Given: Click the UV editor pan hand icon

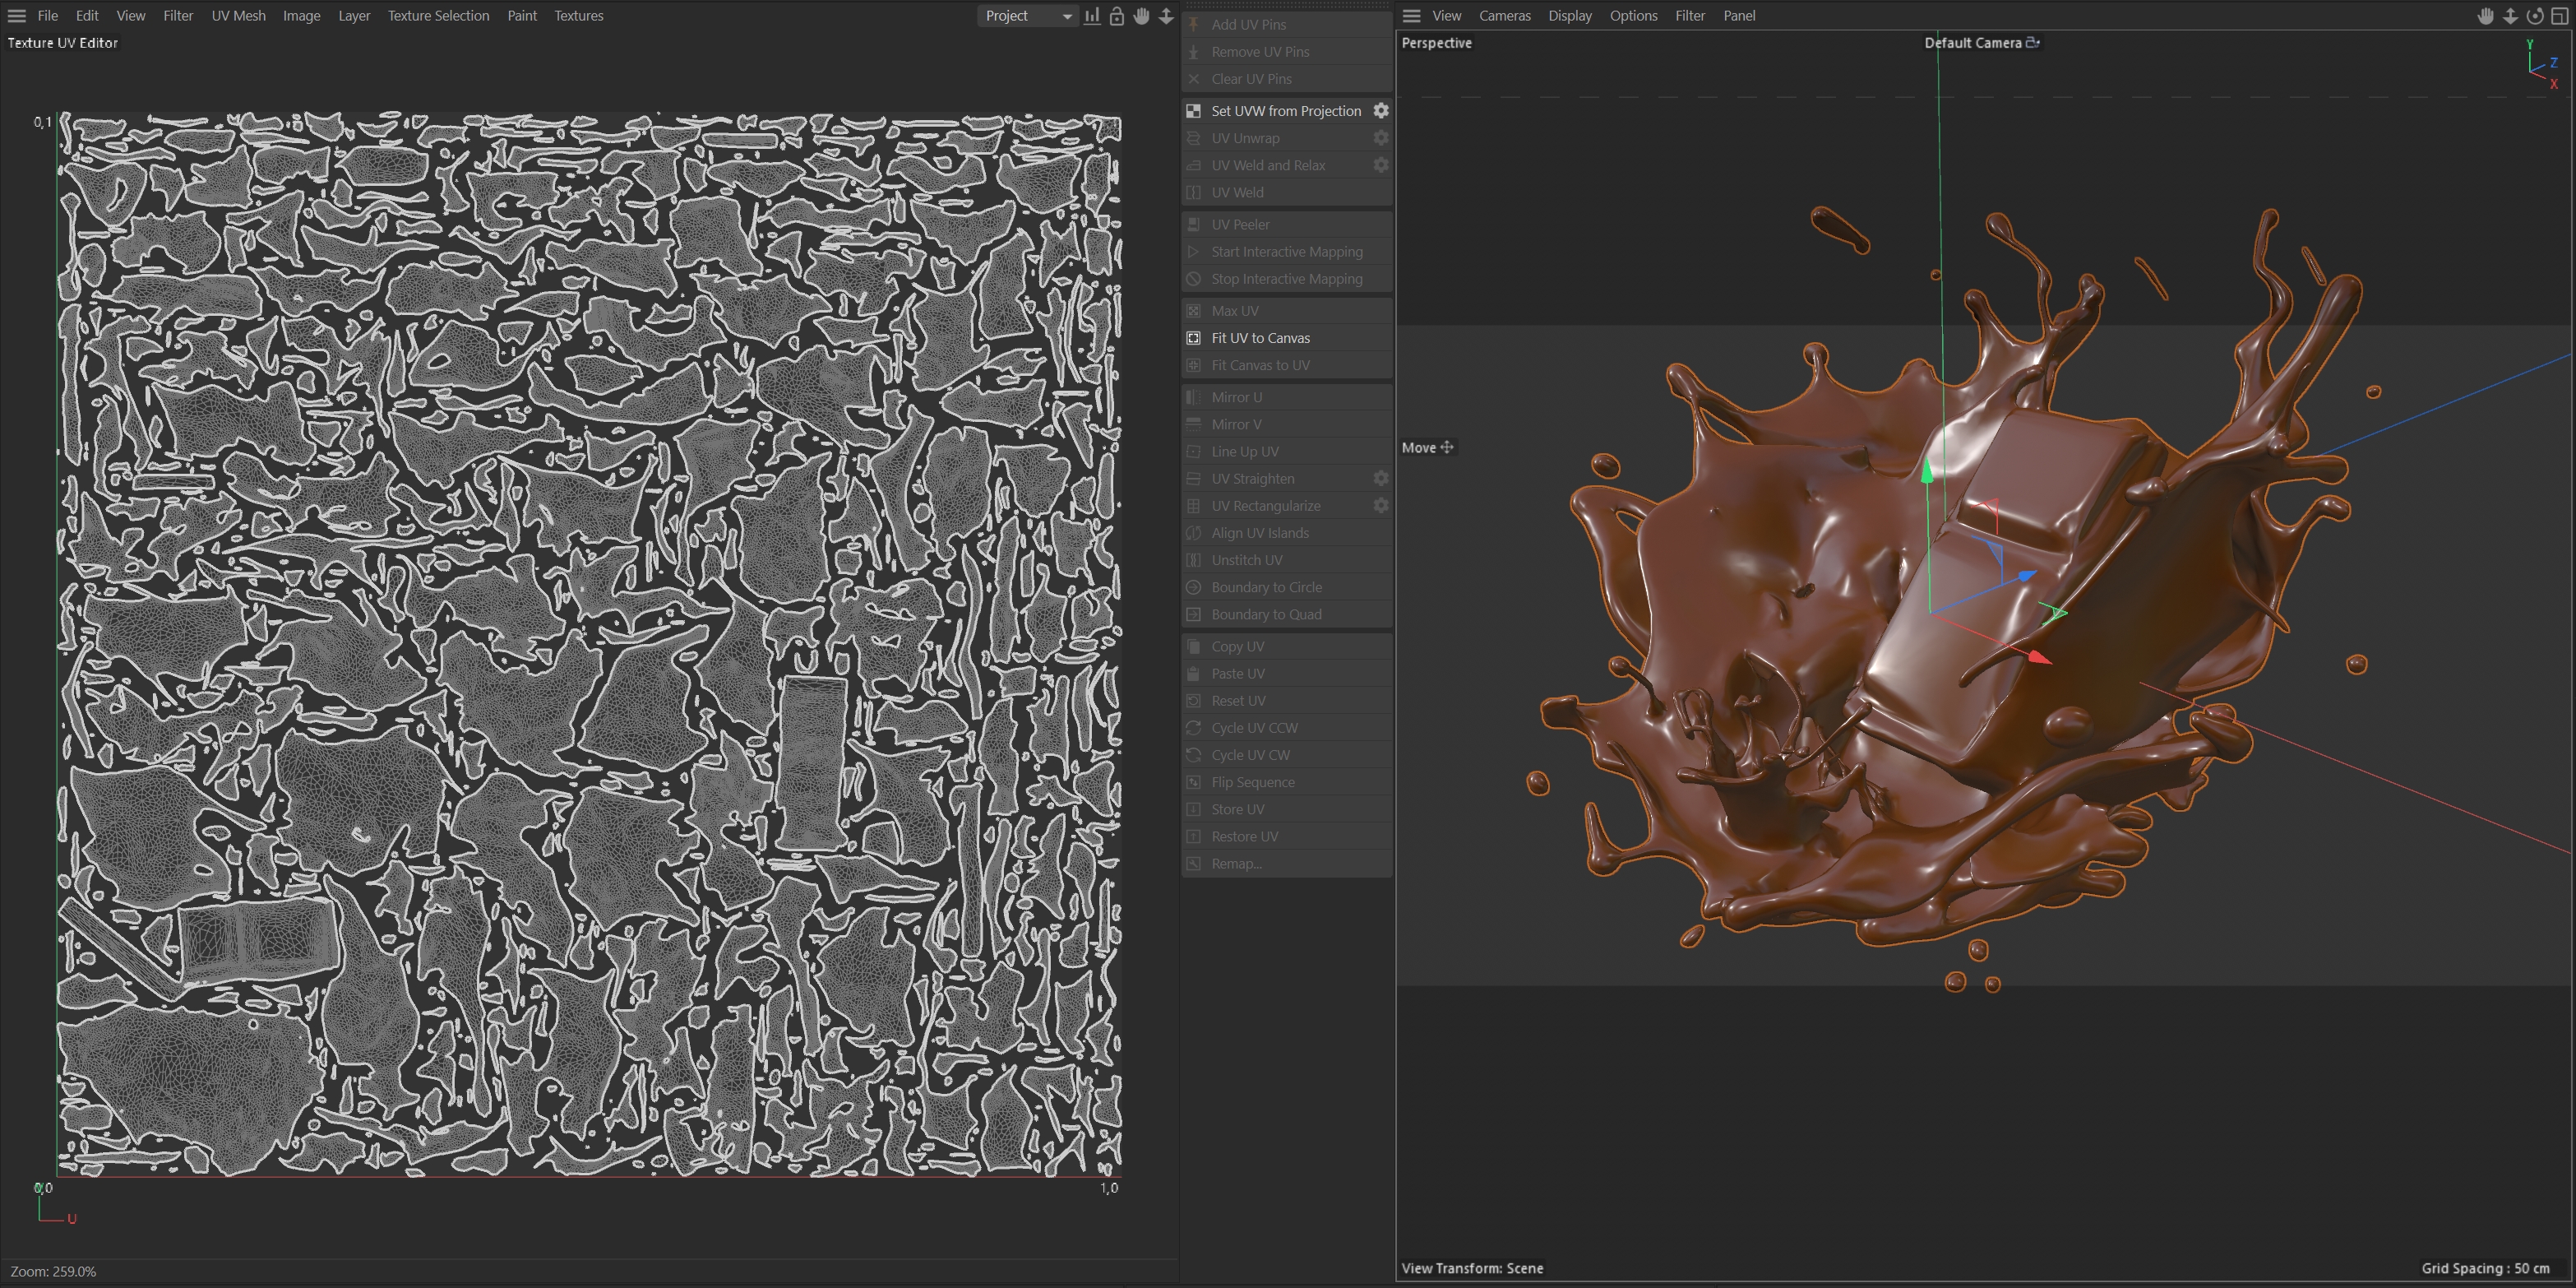Looking at the screenshot, I should 1141,16.
